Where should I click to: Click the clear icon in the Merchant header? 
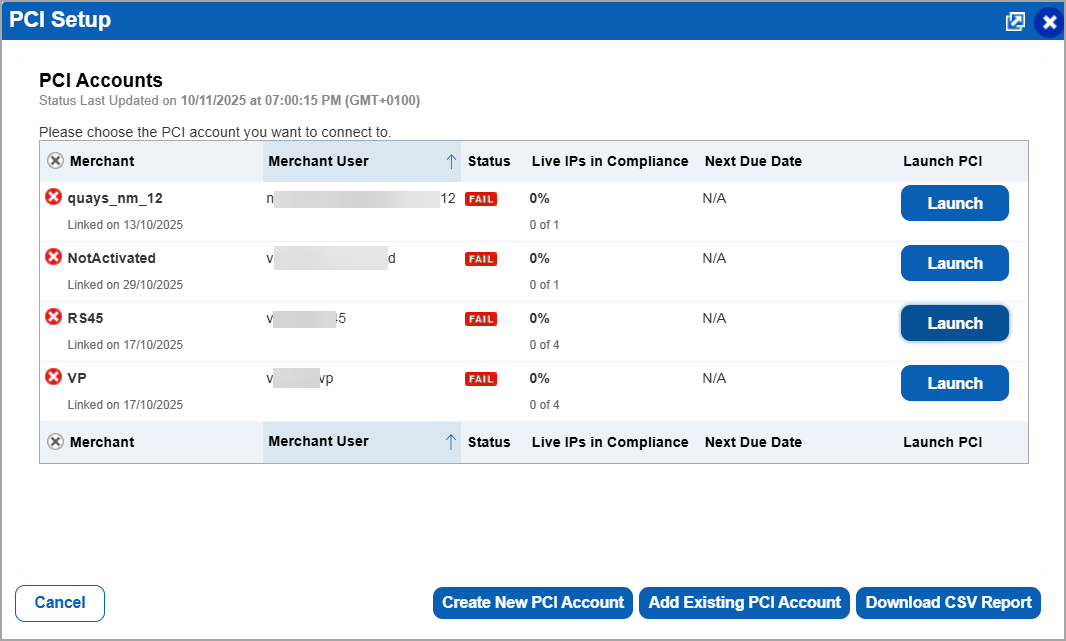coord(56,160)
